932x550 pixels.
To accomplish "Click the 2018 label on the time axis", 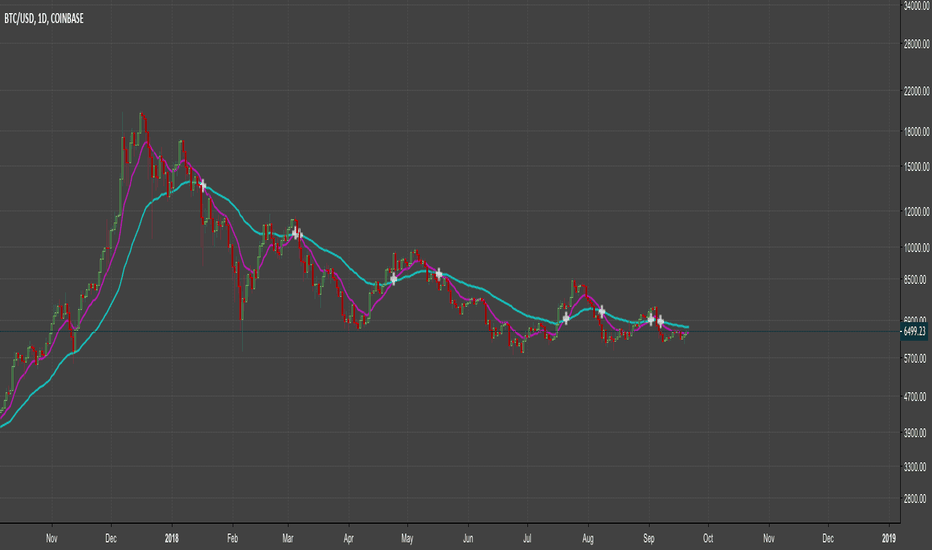I will (x=172, y=539).
